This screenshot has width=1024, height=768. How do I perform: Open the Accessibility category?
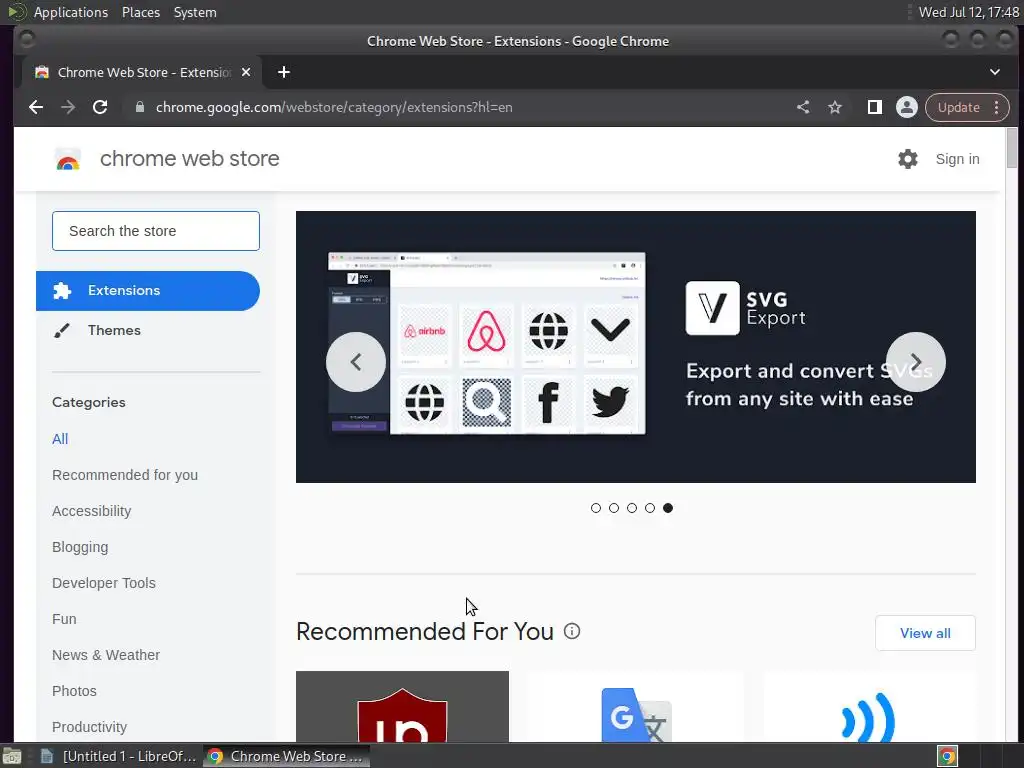click(91, 511)
